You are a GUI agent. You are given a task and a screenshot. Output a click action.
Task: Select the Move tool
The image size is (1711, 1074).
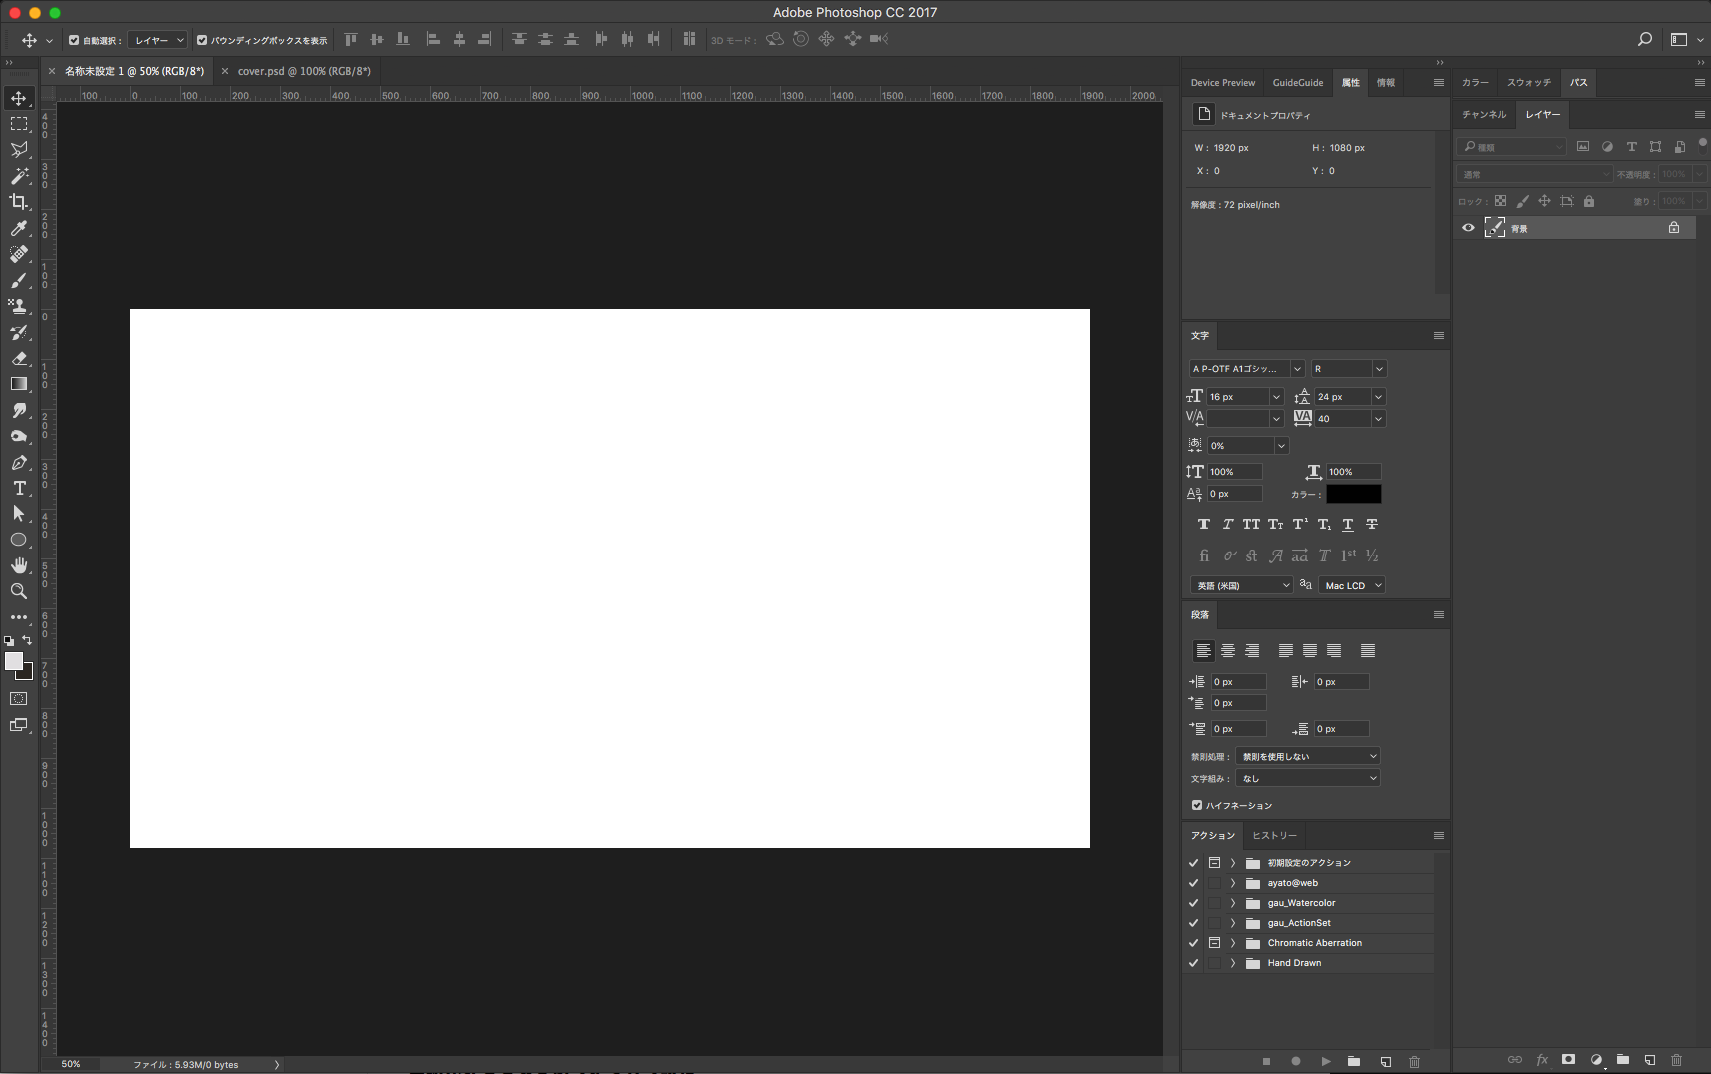click(x=19, y=98)
